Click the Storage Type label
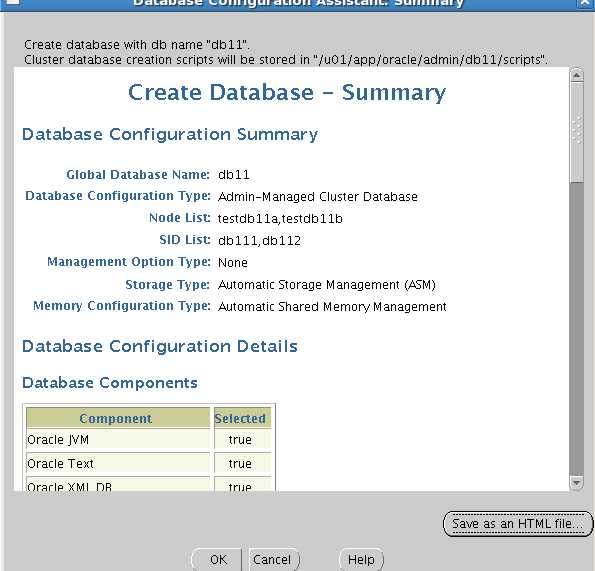The width and height of the screenshot is (595, 571). pyautogui.click(x=167, y=285)
